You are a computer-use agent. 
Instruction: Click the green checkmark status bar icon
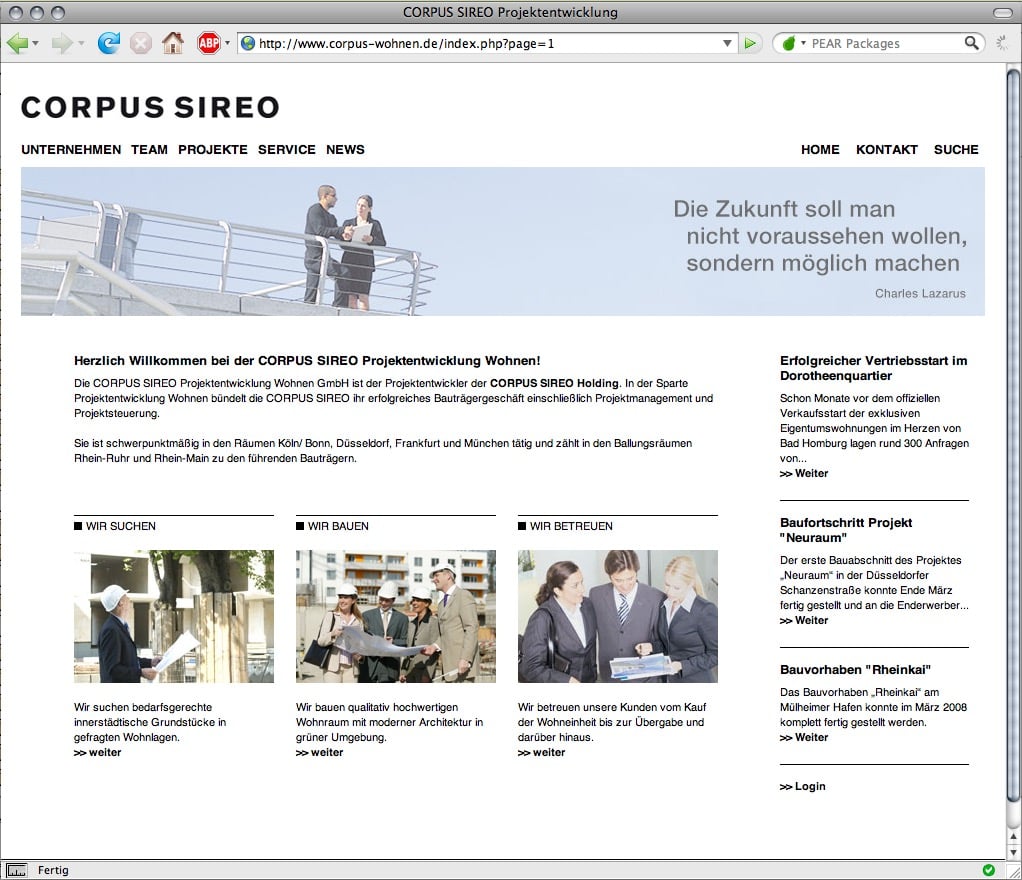[x=989, y=870]
